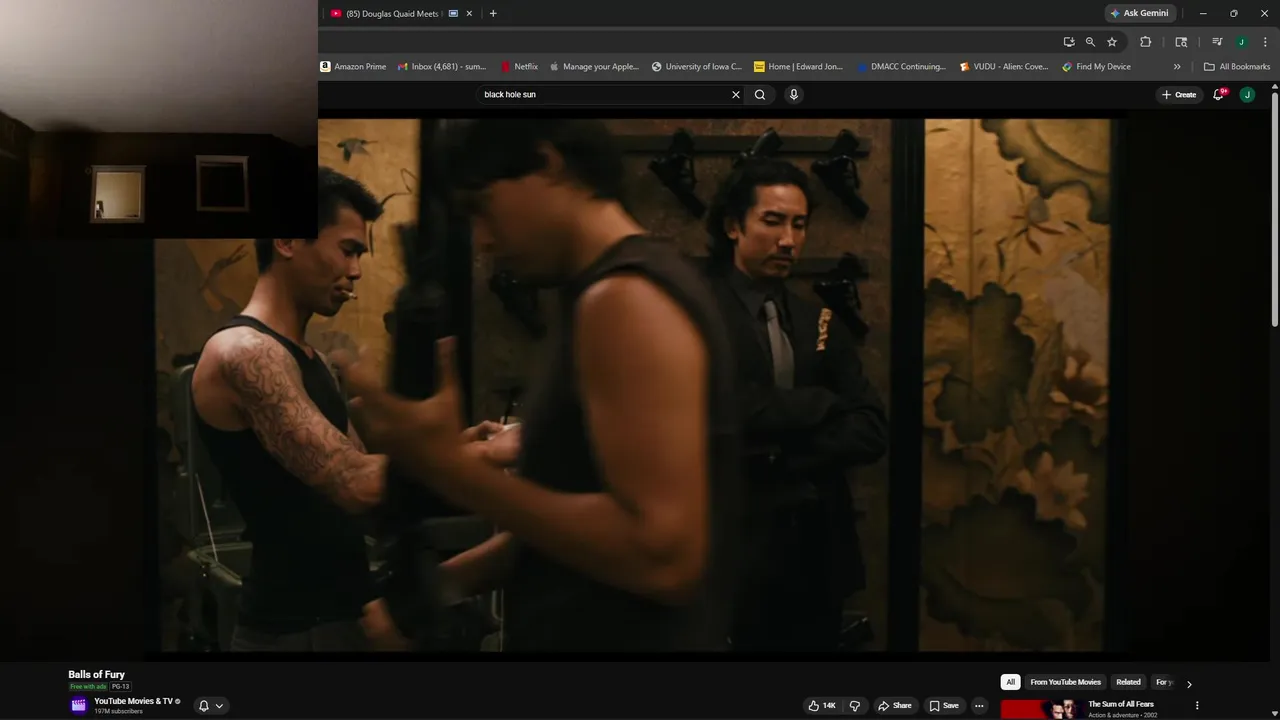Open the YouTube account avatar J
Image resolution: width=1280 pixels, height=720 pixels.
point(1247,95)
